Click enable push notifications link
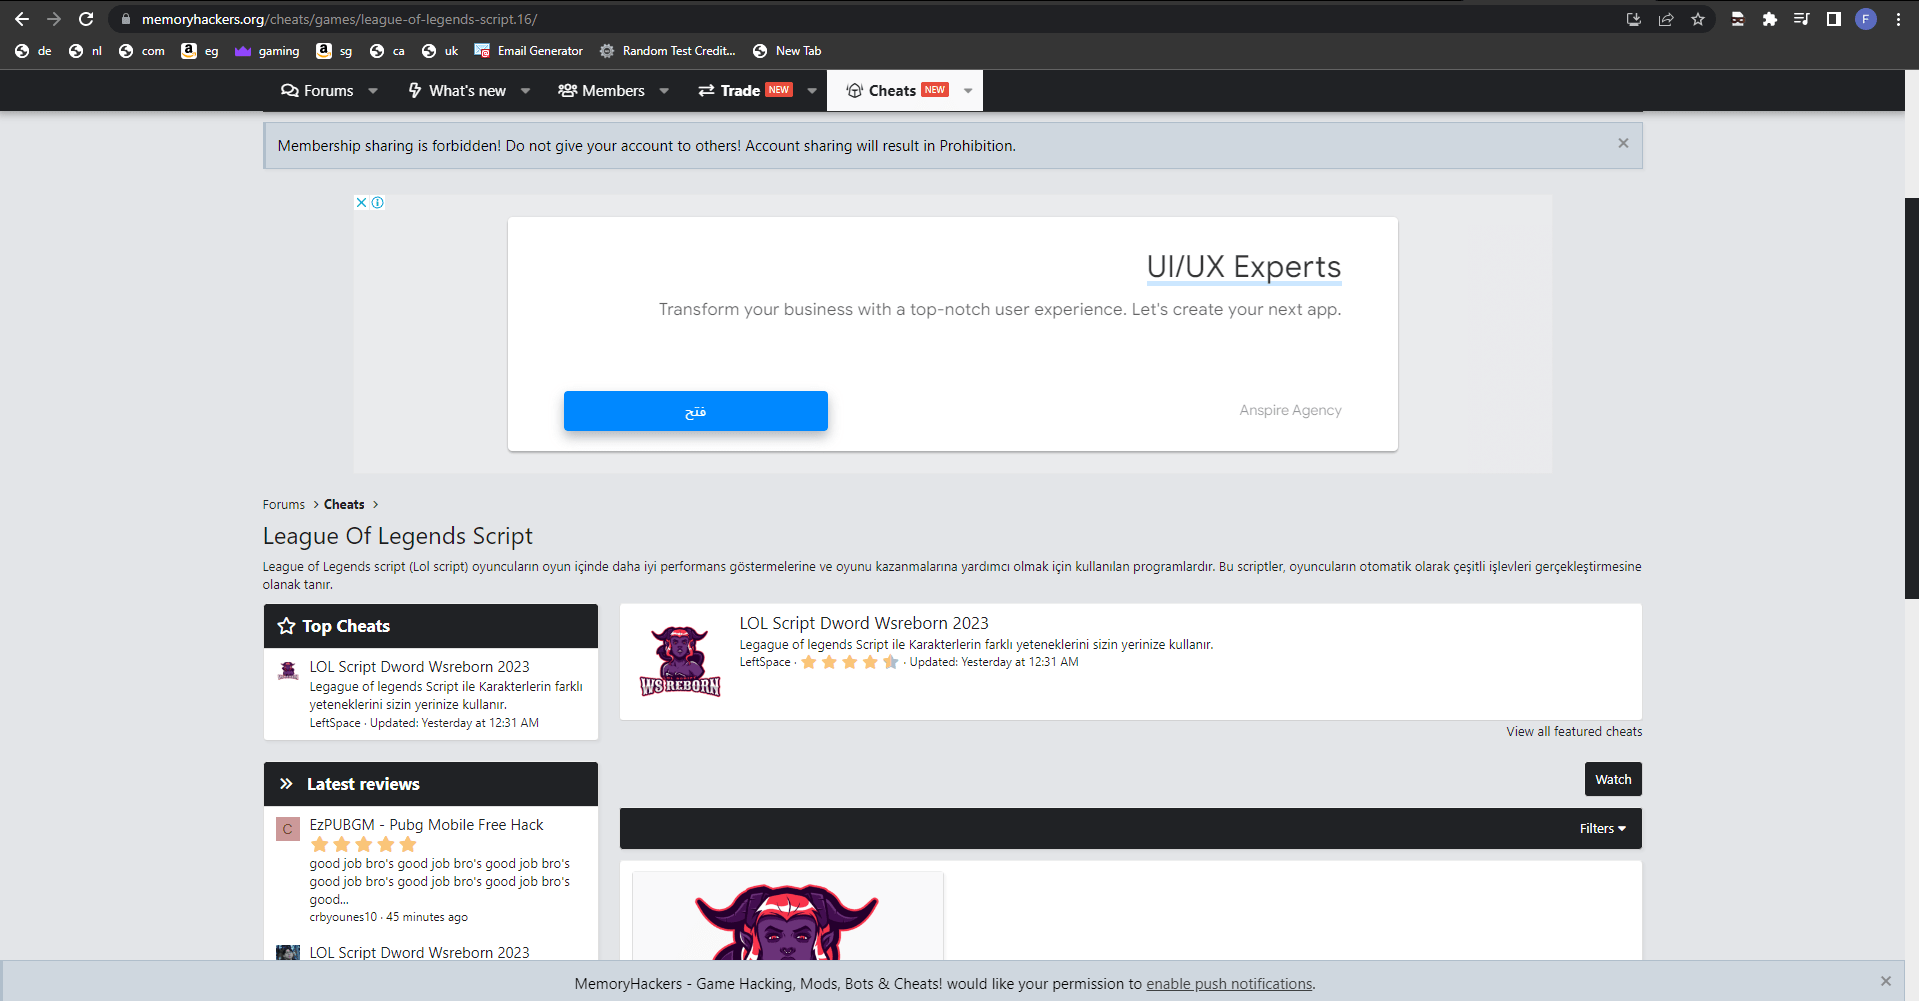This screenshot has height=1001, width=1919. (1229, 984)
